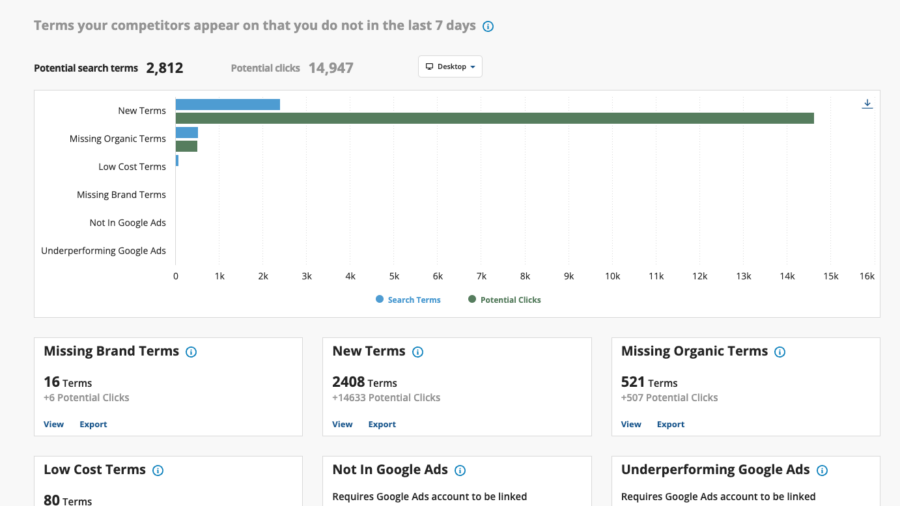Click info icon for Underperforming Google Ads
The image size is (900, 506).
pyautogui.click(x=822, y=470)
